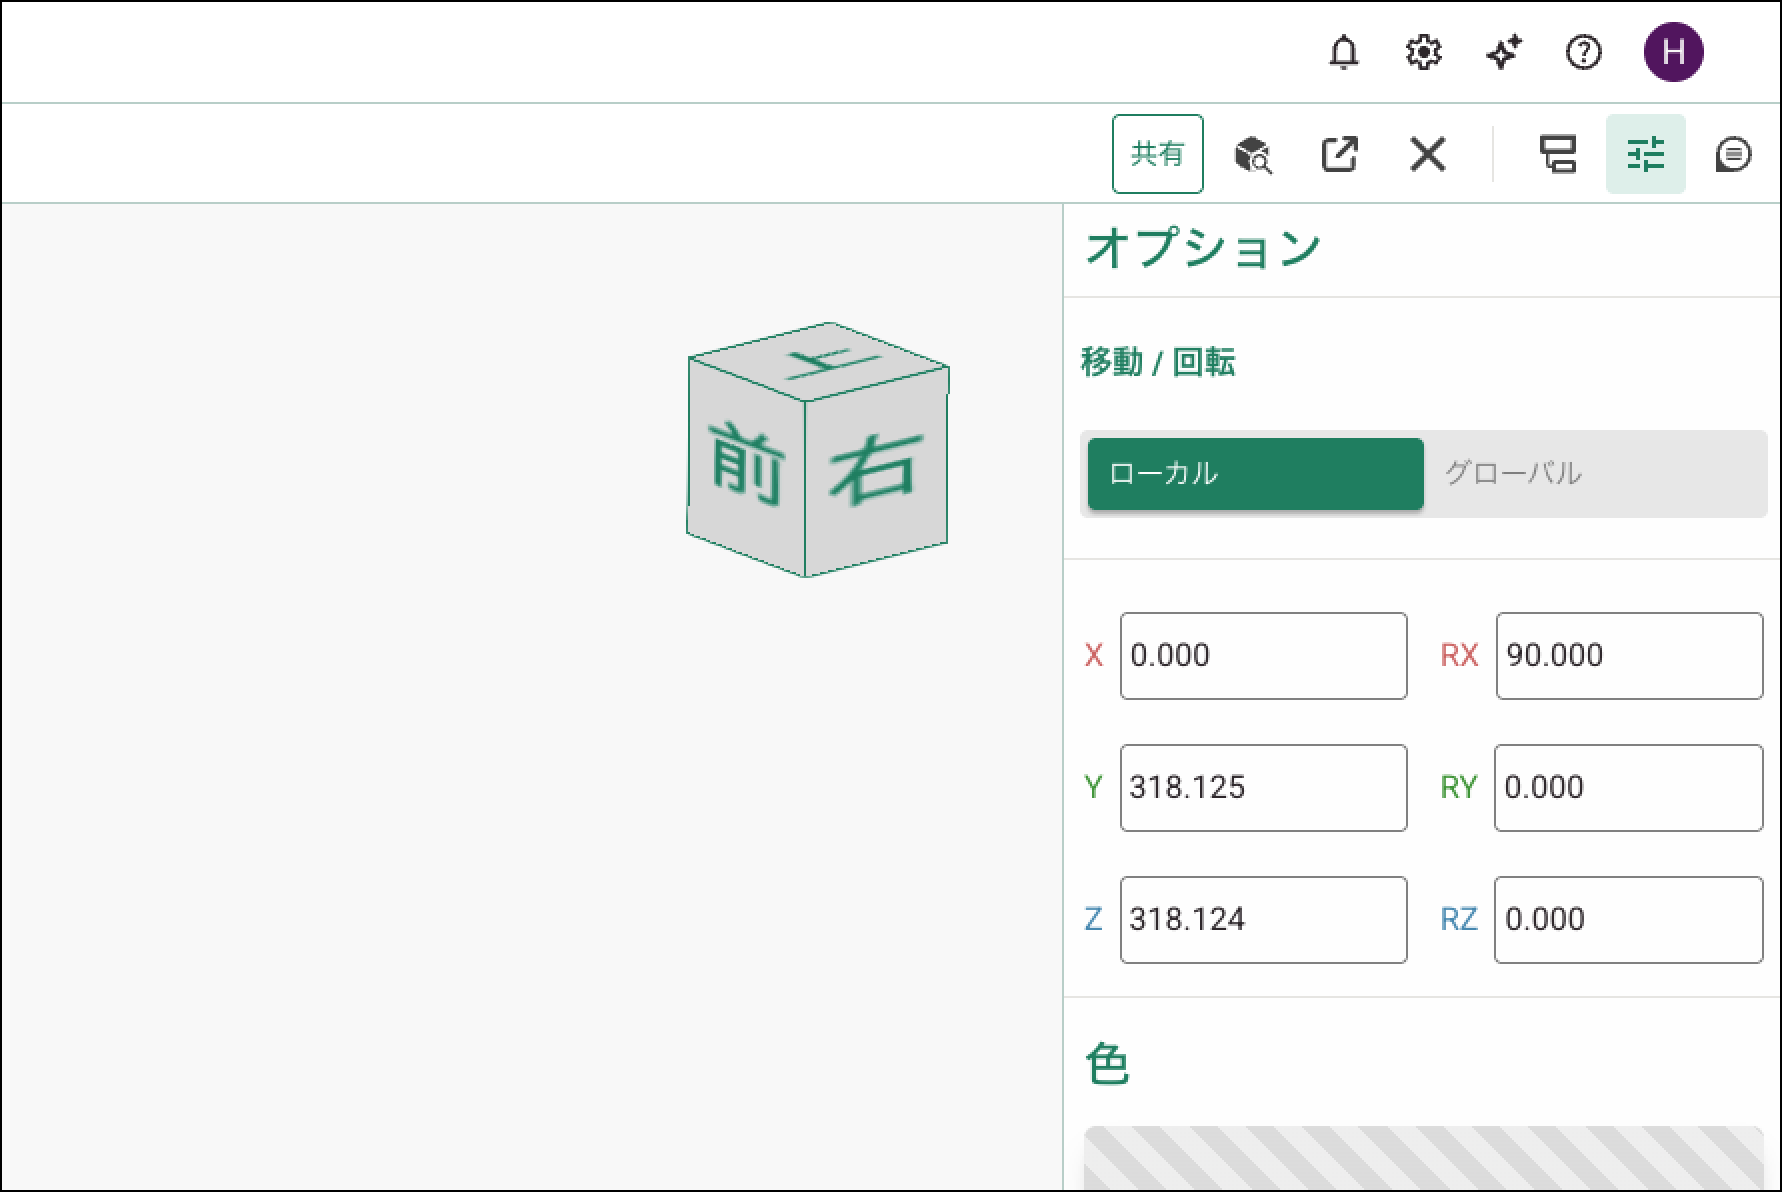Click the model inspect cube icon

point(1252,155)
